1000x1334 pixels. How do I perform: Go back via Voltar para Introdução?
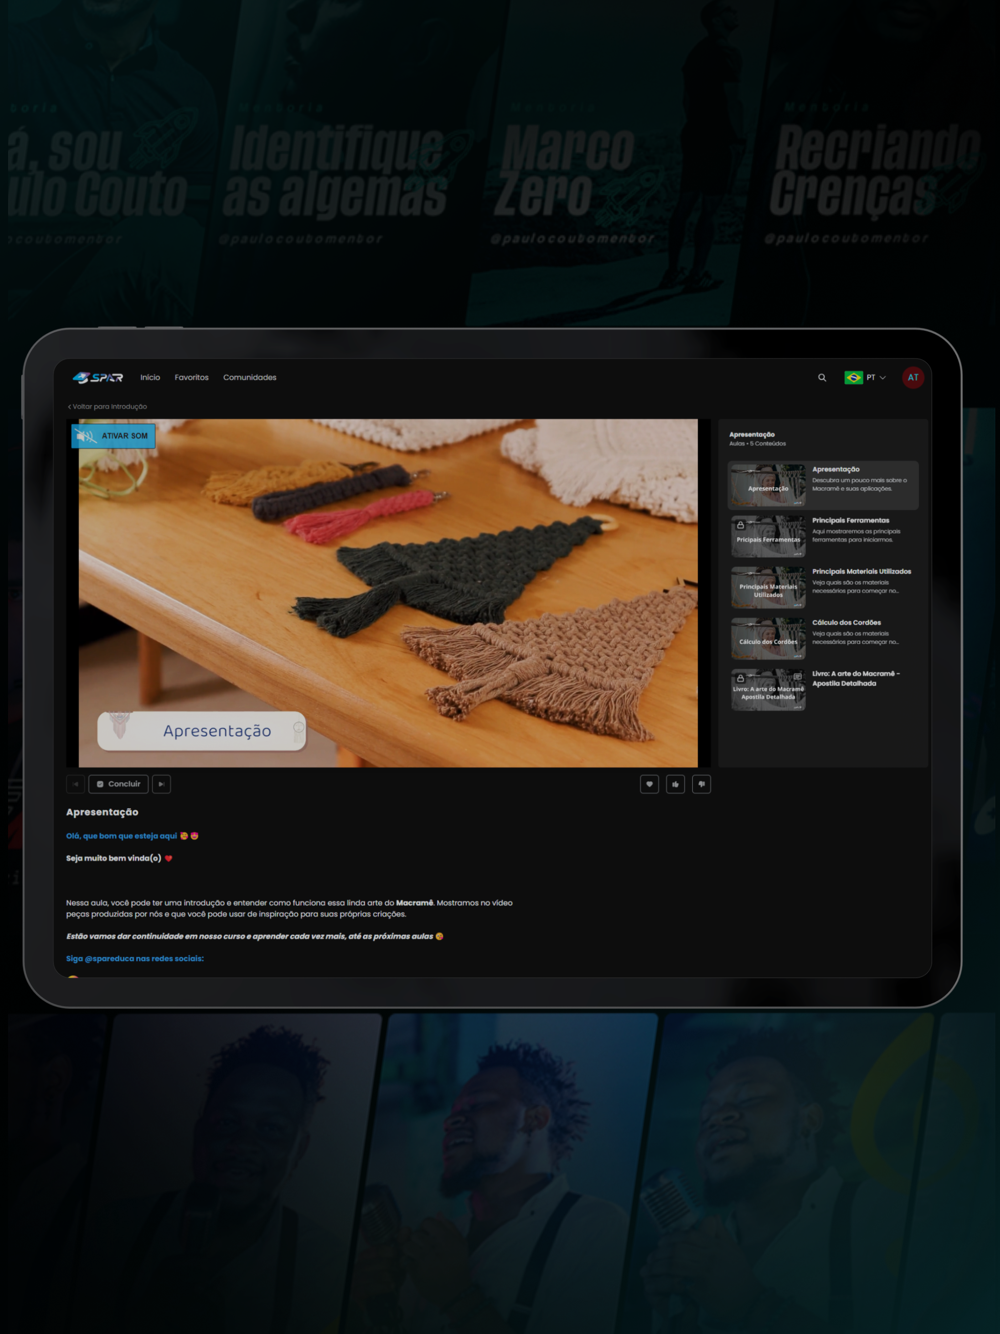click(x=107, y=407)
